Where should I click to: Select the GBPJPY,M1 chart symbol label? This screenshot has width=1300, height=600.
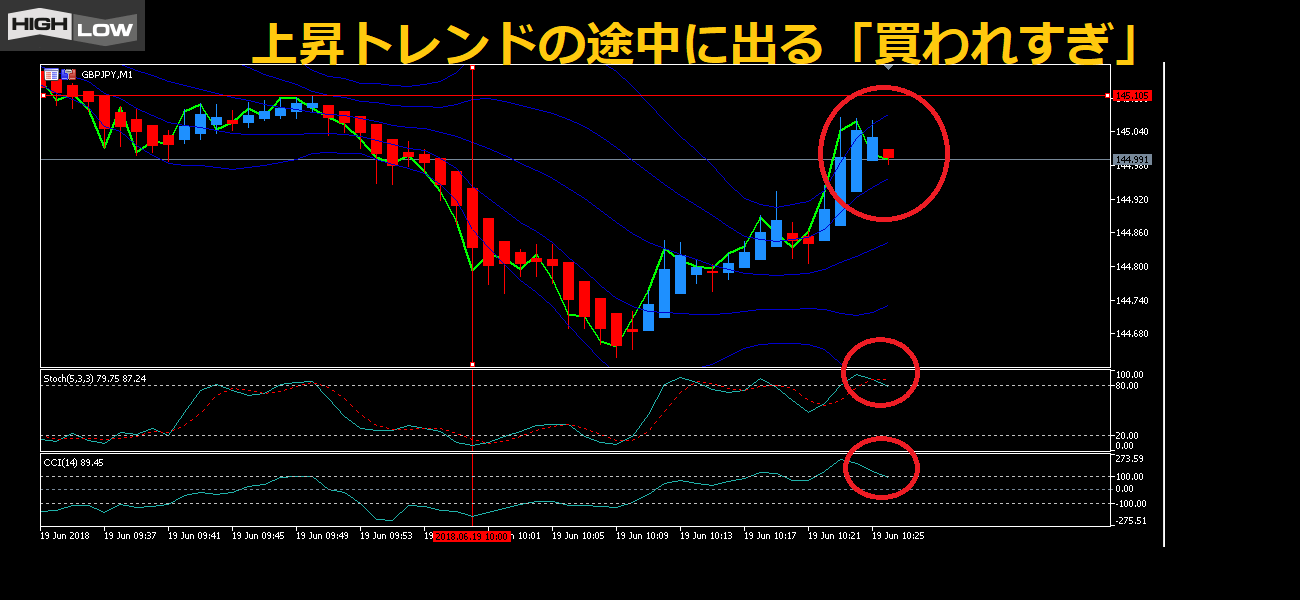click(107, 75)
